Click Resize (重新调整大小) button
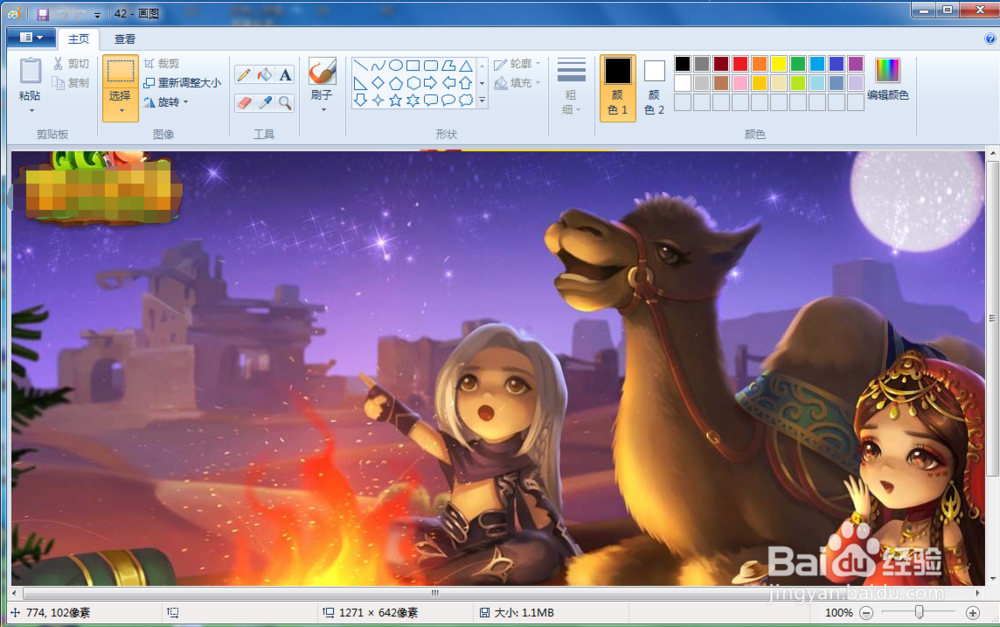Screen dimensions: 1000x627 (x=182, y=83)
